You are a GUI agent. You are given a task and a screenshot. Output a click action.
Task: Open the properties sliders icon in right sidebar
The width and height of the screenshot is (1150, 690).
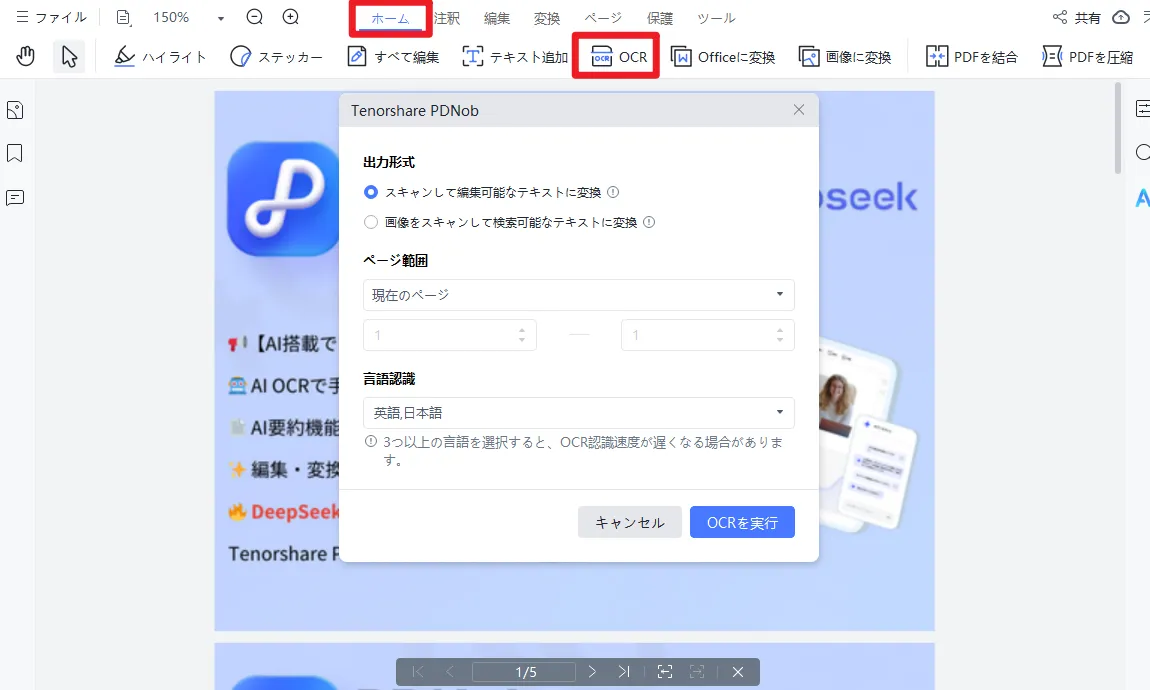click(x=1143, y=109)
